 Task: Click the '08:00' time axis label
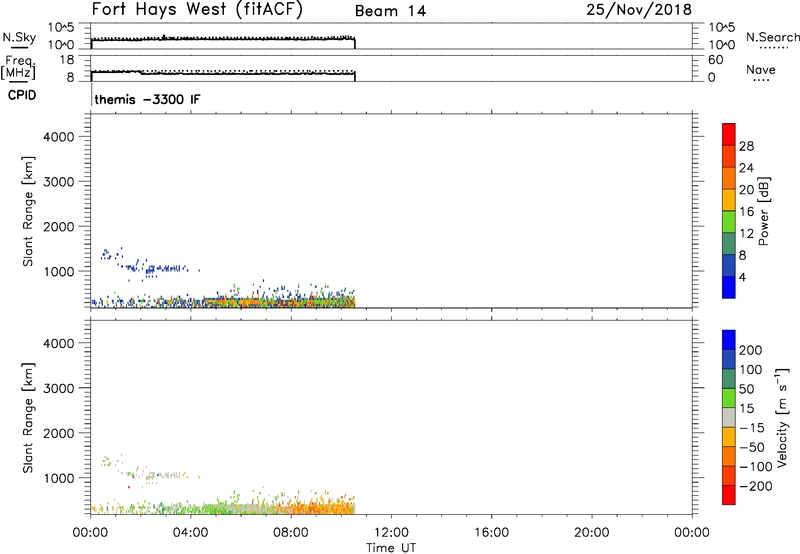pyautogui.click(x=291, y=533)
